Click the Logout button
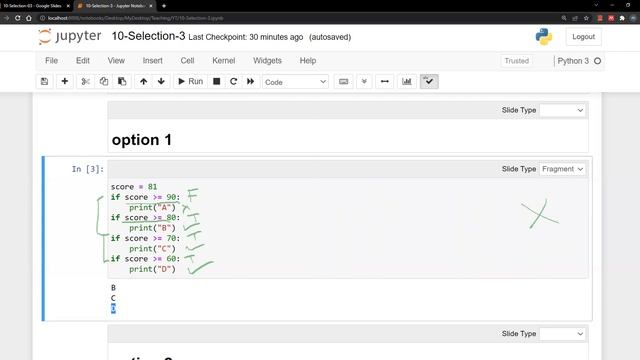Screen dimensions: 640x360 coord(583,37)
